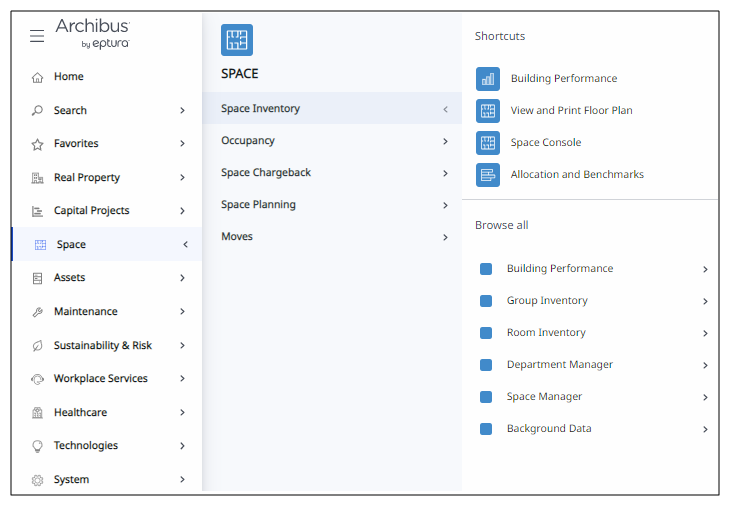Image resolution: width=731 pixels, height=507 pixels.
Task: Open the Space Console shortcut link
Action: (x=545, y=143)
